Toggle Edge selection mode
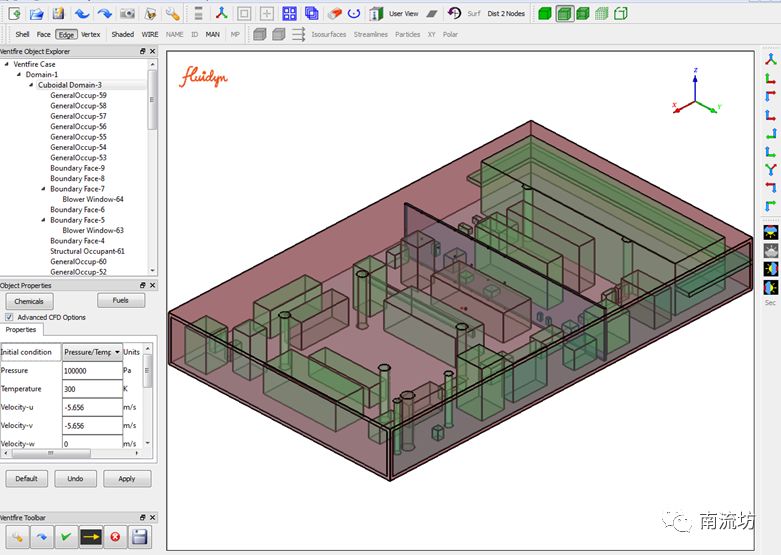Image resolution: width=781 pixels, height=555 pixels. (x=66, y=34)
